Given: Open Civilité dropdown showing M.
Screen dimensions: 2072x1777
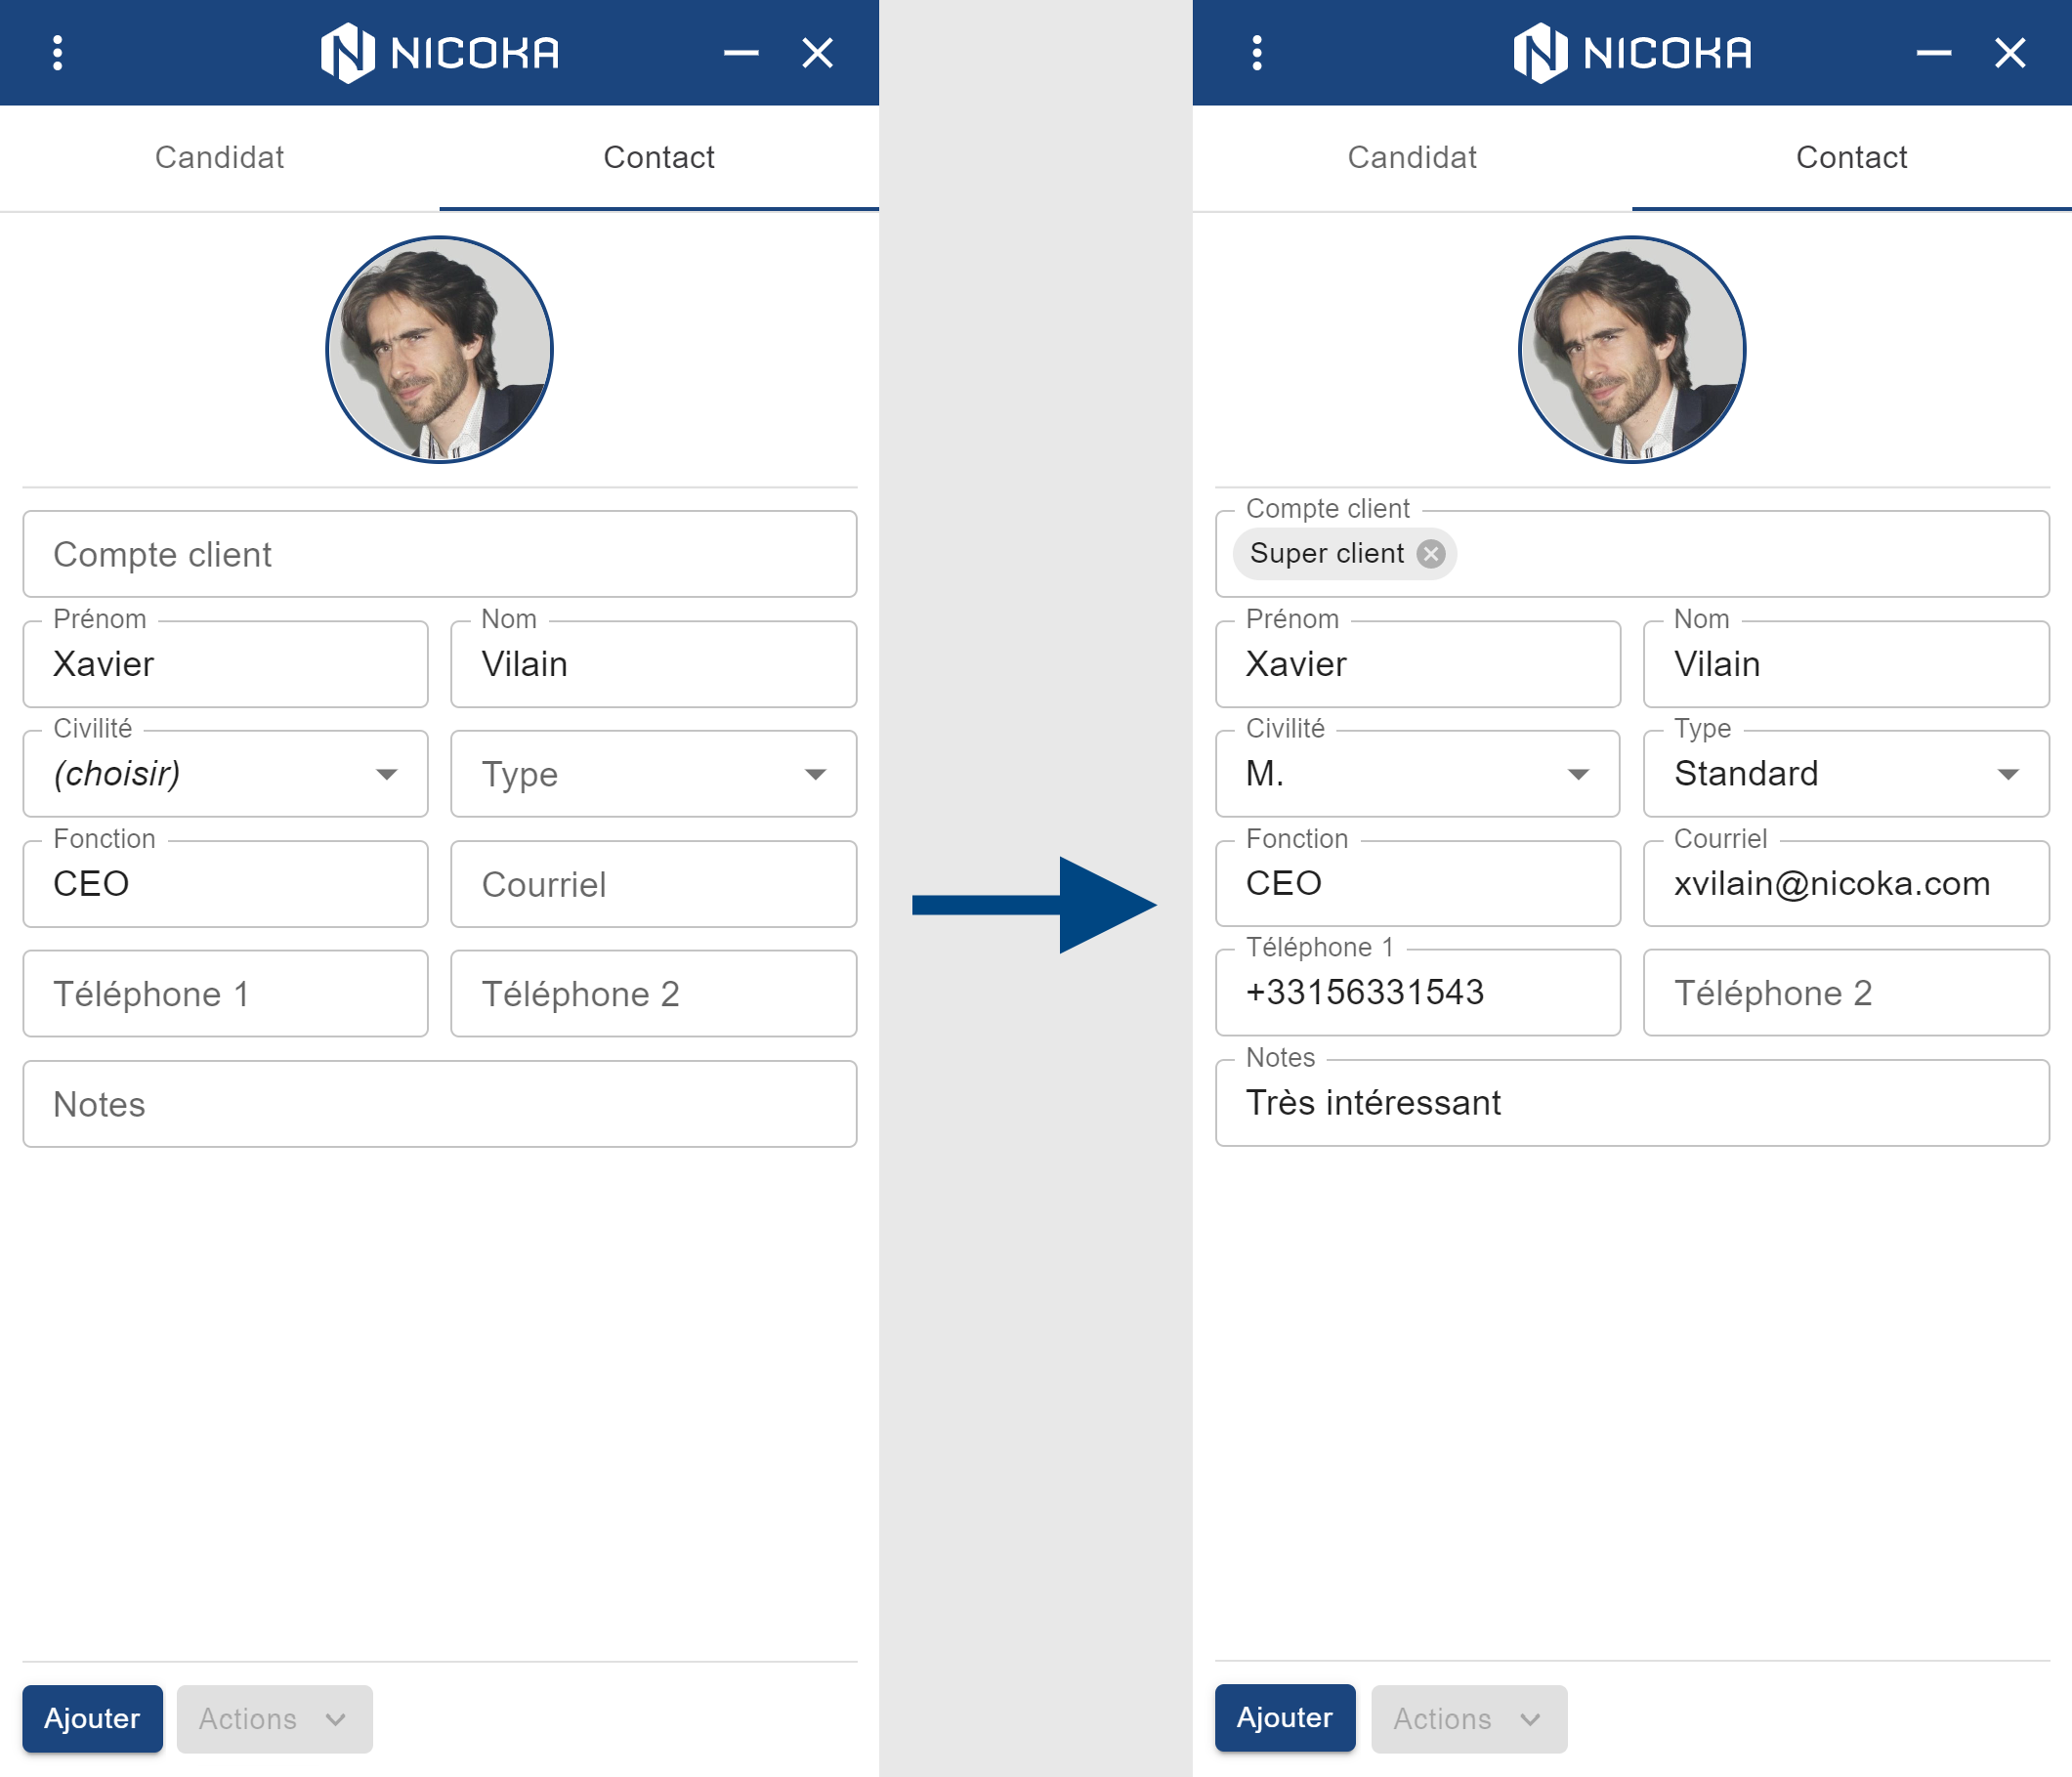Looking at the screenshot, I should click(1418, 774).
